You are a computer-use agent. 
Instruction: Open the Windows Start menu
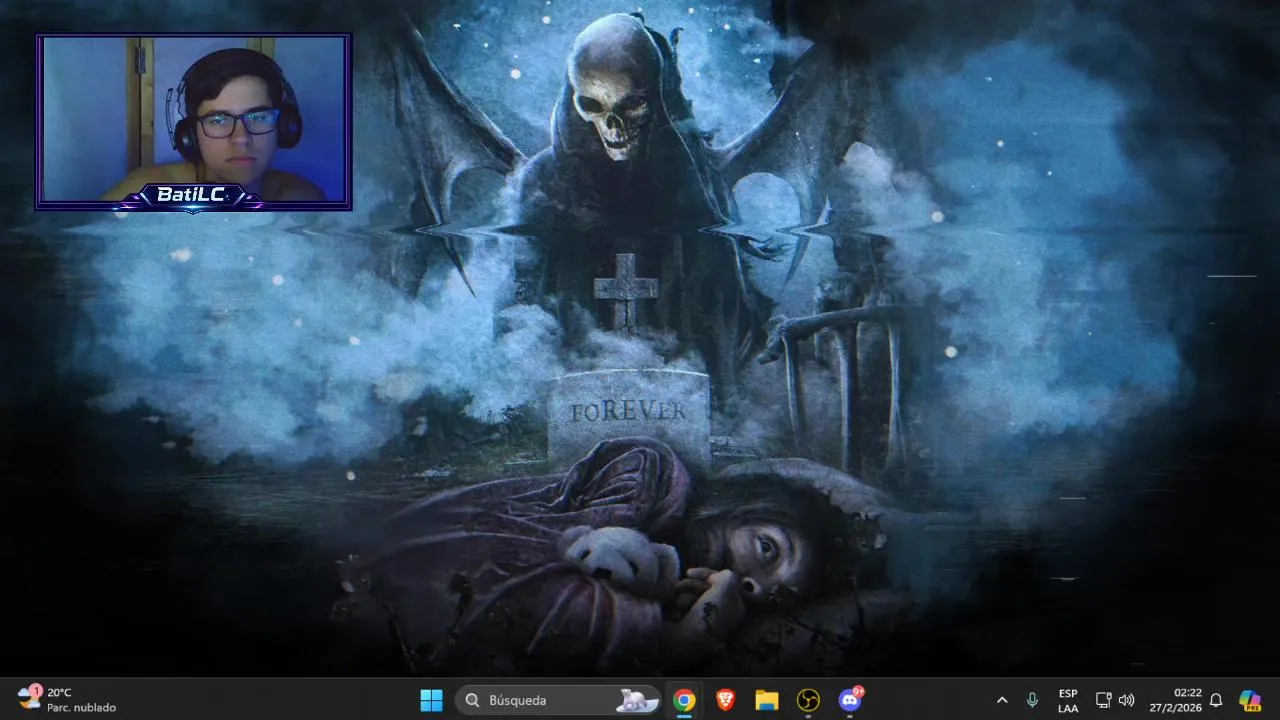coord(431,700)
